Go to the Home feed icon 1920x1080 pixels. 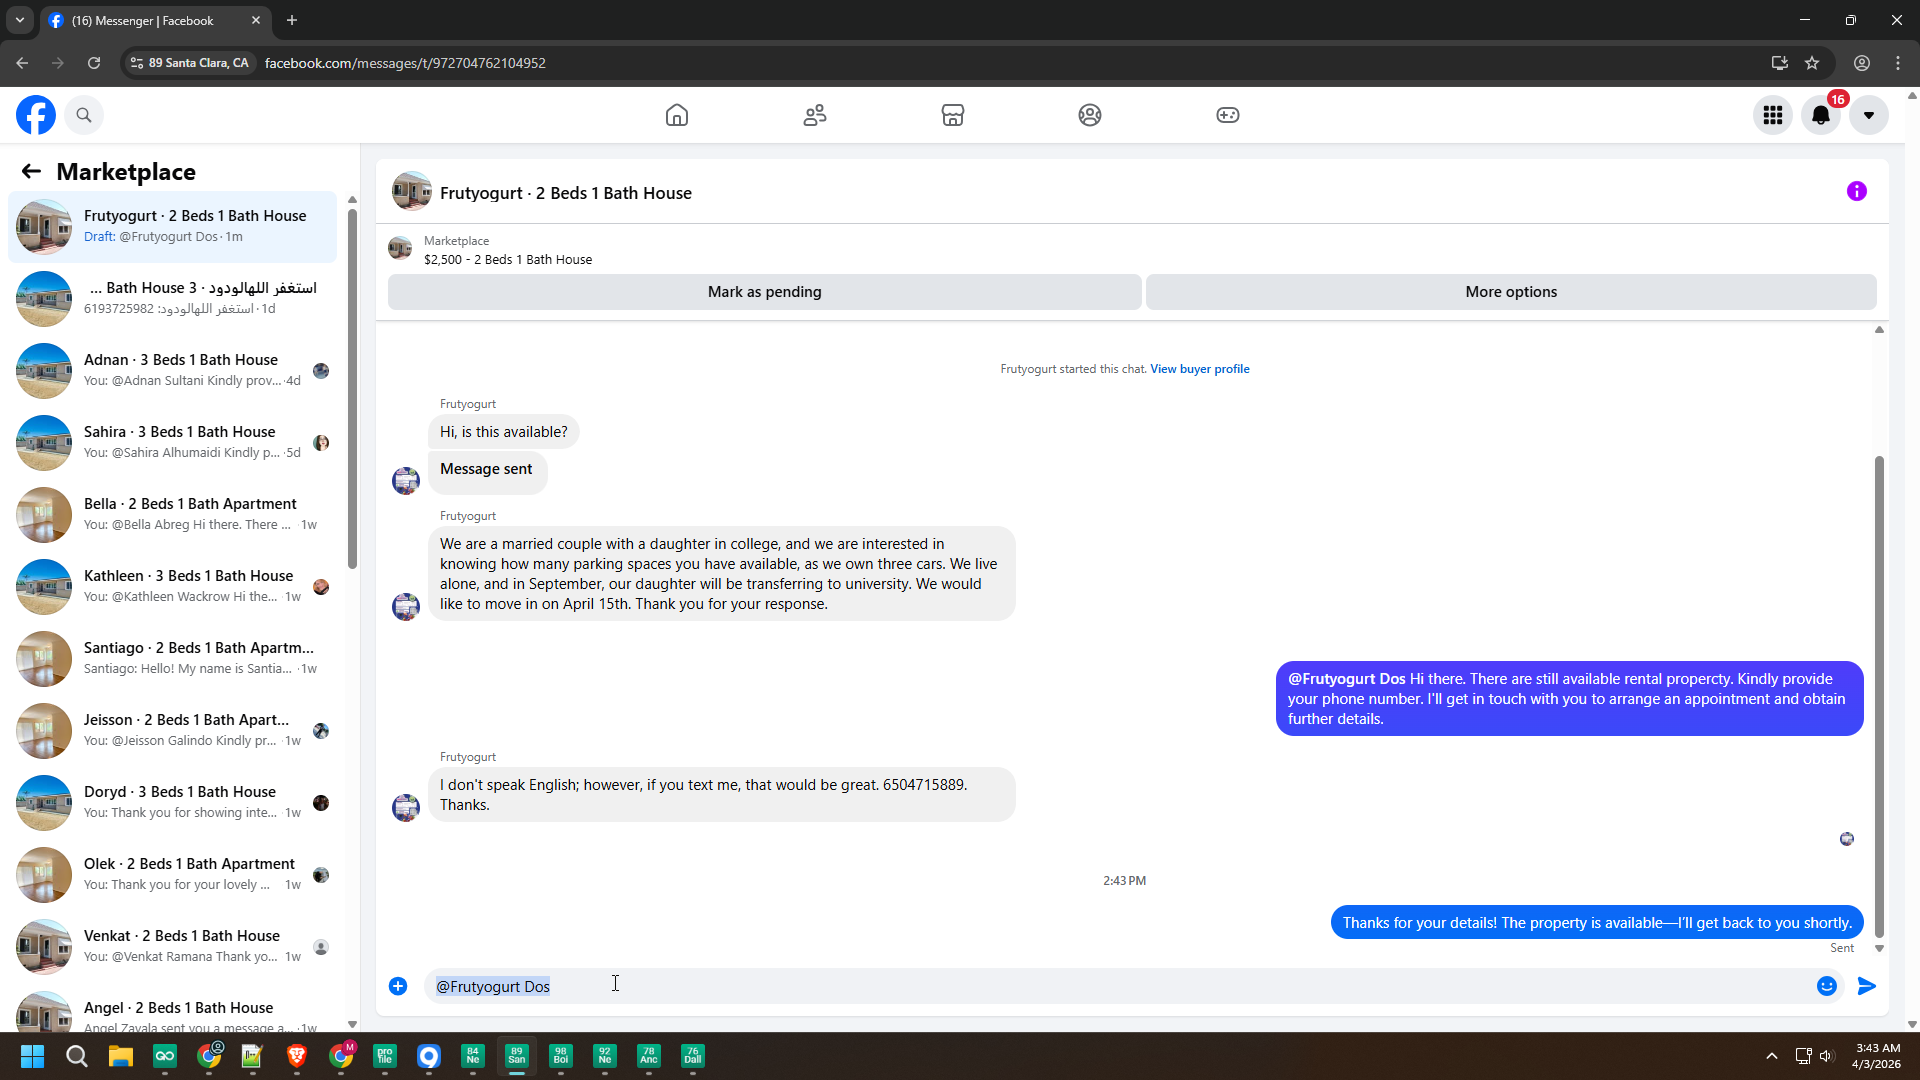[677, 115]
